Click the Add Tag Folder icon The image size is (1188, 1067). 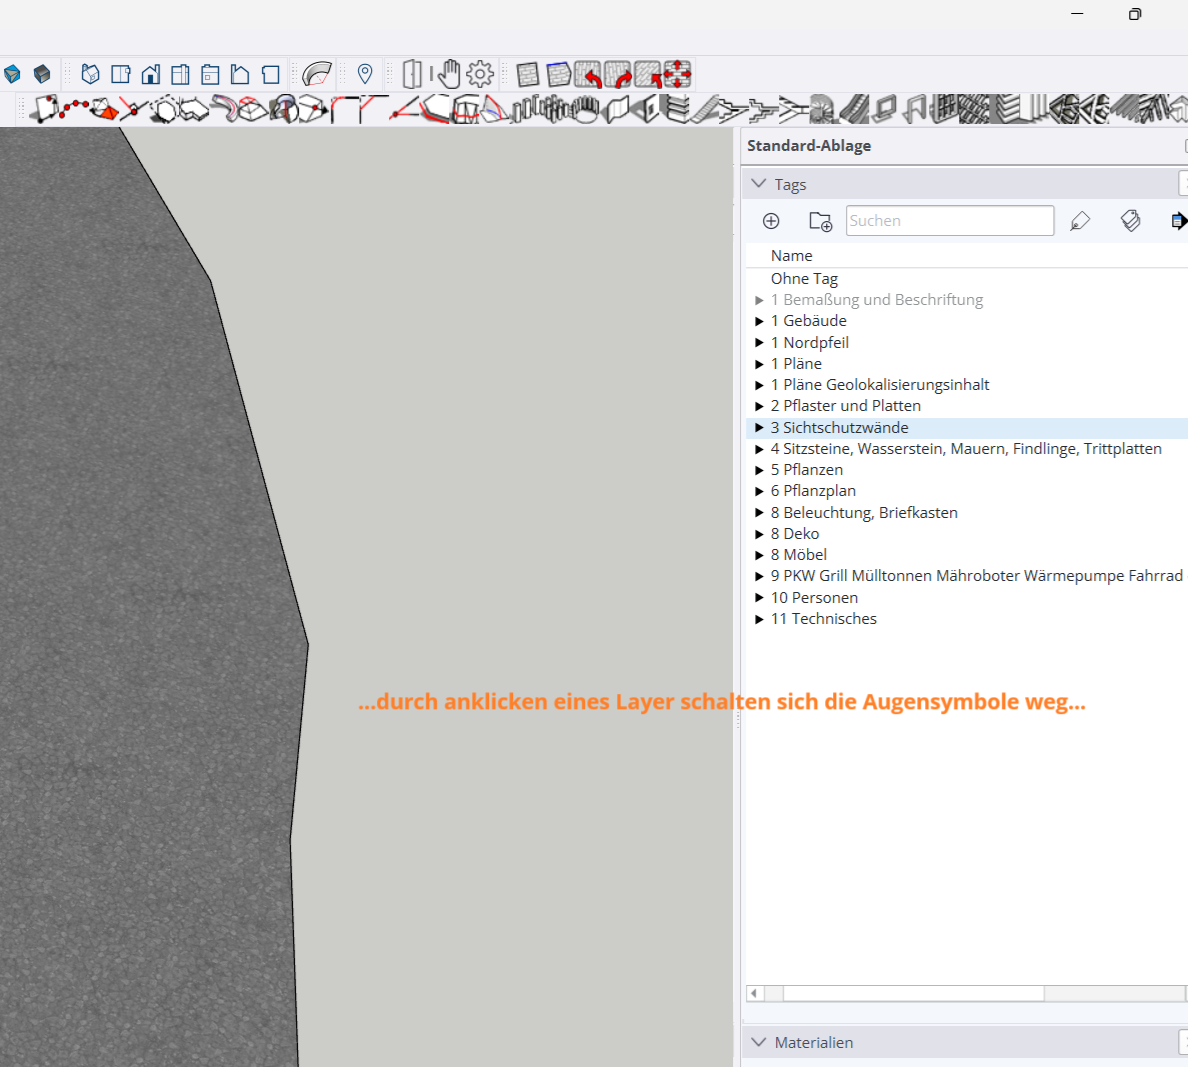tap(820, 221)
